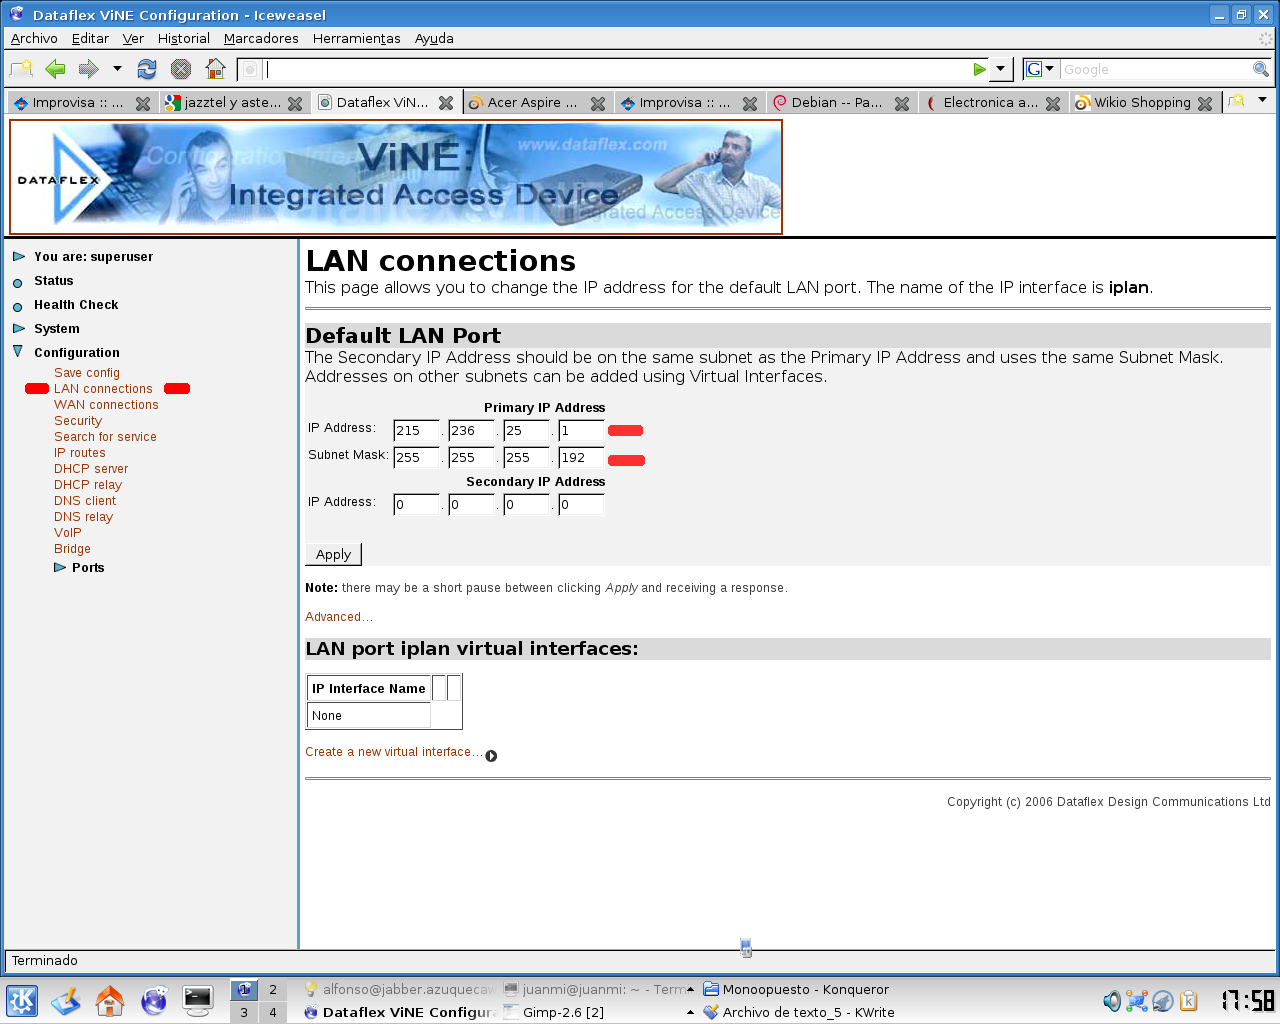This screenshot has width=1280, height=1024.
Task: Switch to Gimp-2.6 [2] in the taskbar
Action: coord(563,1012)
